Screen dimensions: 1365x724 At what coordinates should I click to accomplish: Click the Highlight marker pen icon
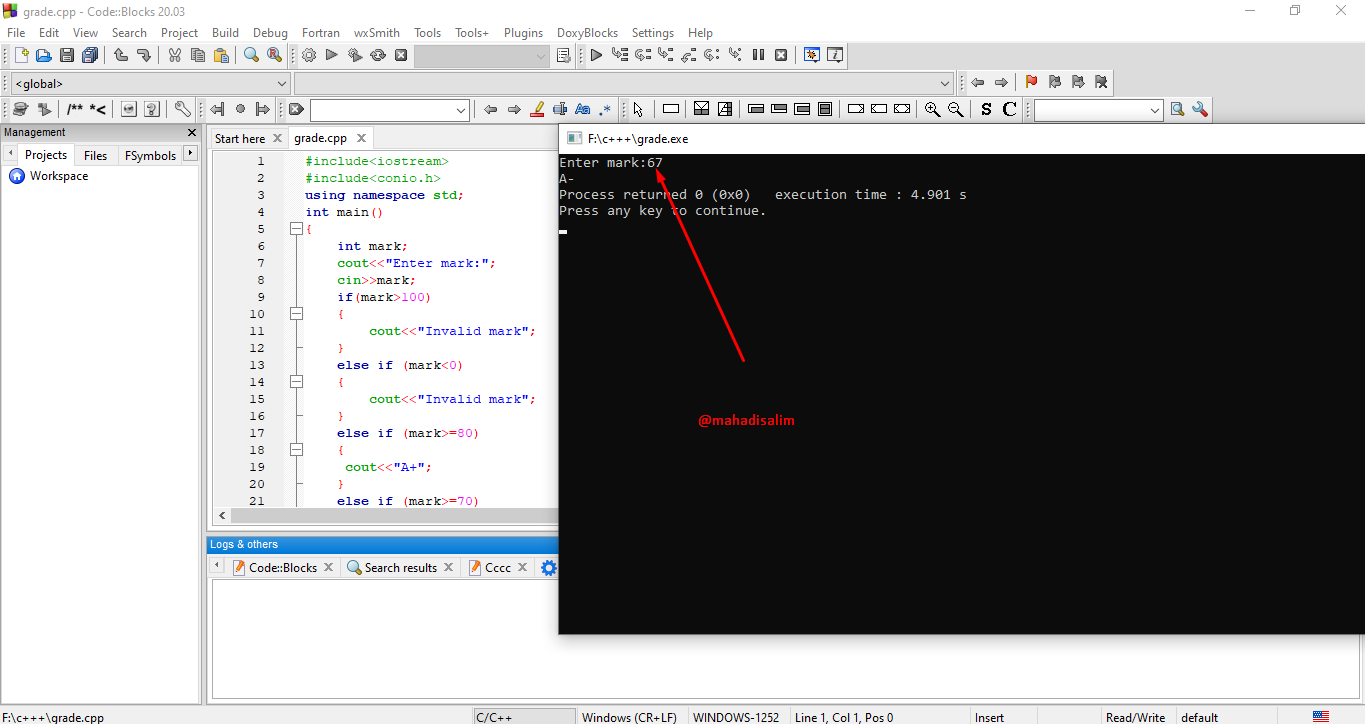537,110
